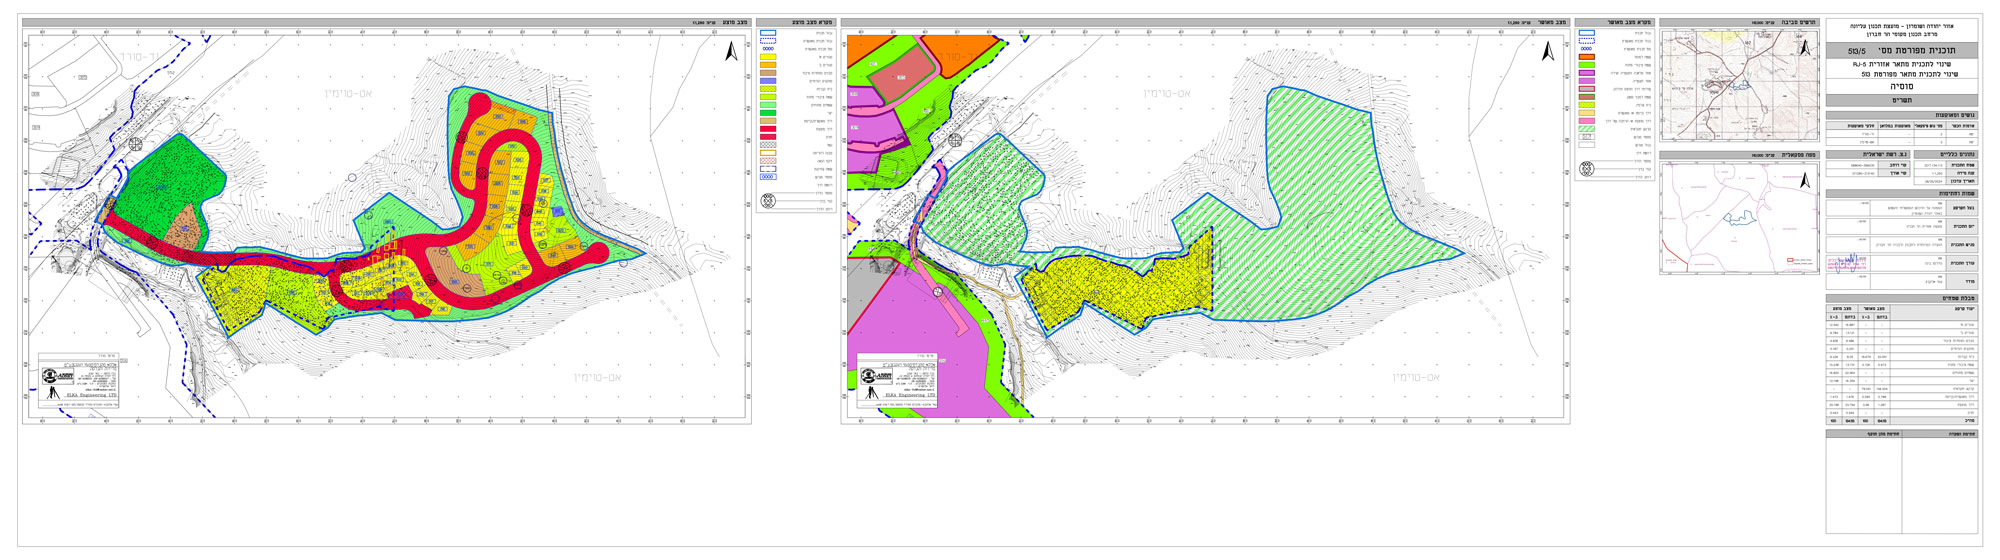Click the סוסיה plan name heading

click(x=1902, y=87)
